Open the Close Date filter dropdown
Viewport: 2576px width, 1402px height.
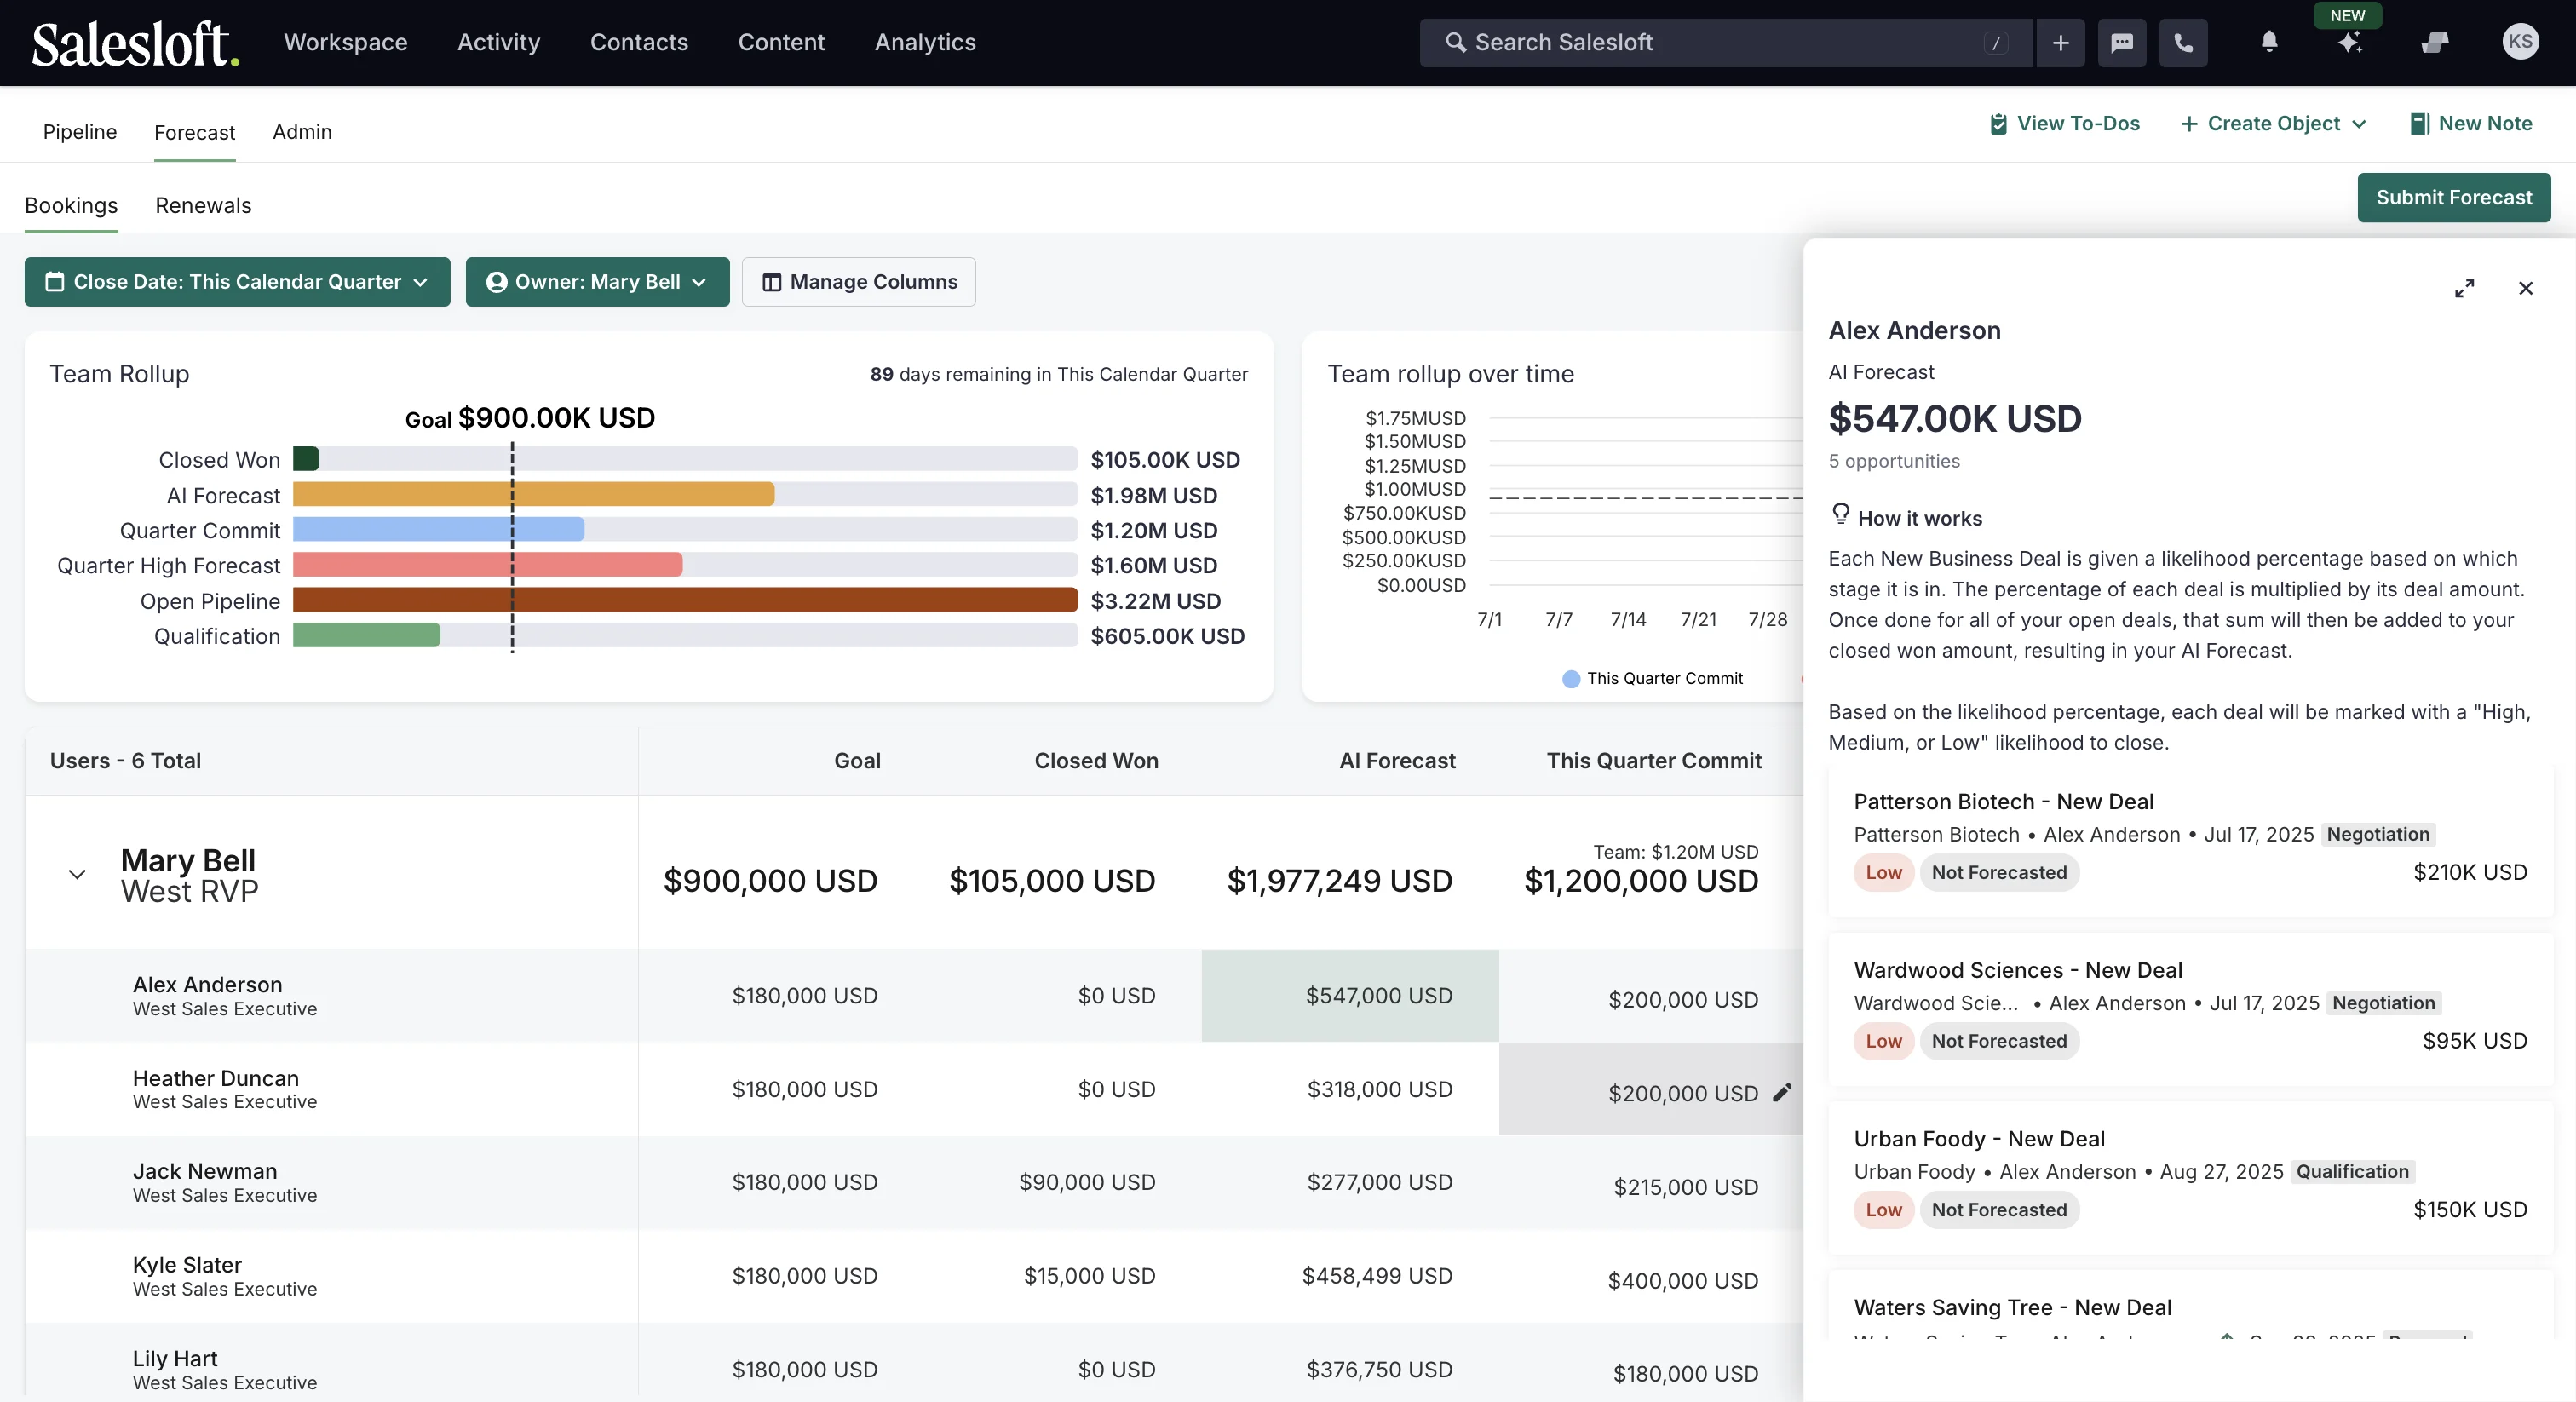click(x=237, y=282)
